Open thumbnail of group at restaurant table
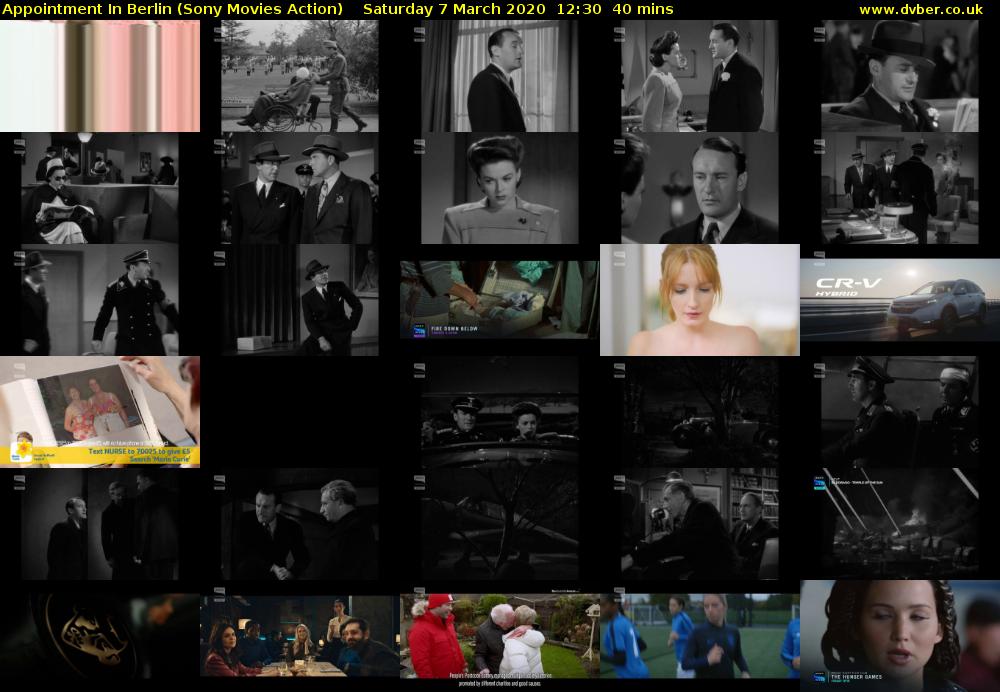The image size is (1000, 692). [x=300, y=636]
